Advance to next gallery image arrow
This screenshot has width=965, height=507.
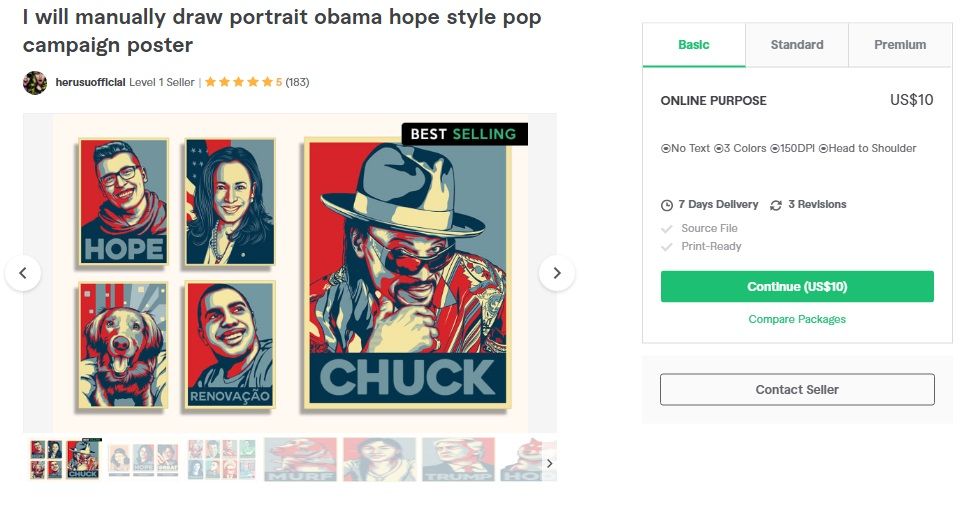tap(557, 273)
